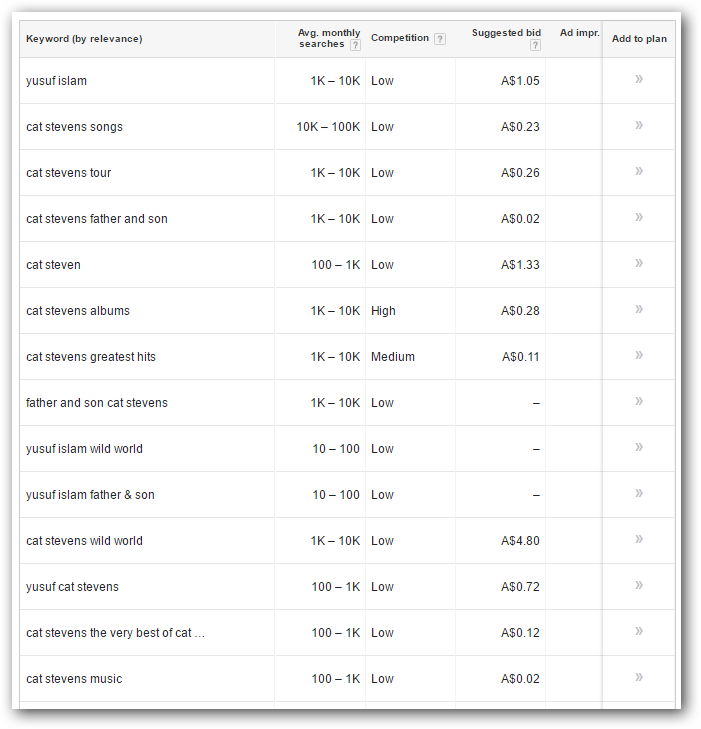Screen dimensions: 701x729
Task: Click the Ad impr. column header
Action: click(580, 33)
